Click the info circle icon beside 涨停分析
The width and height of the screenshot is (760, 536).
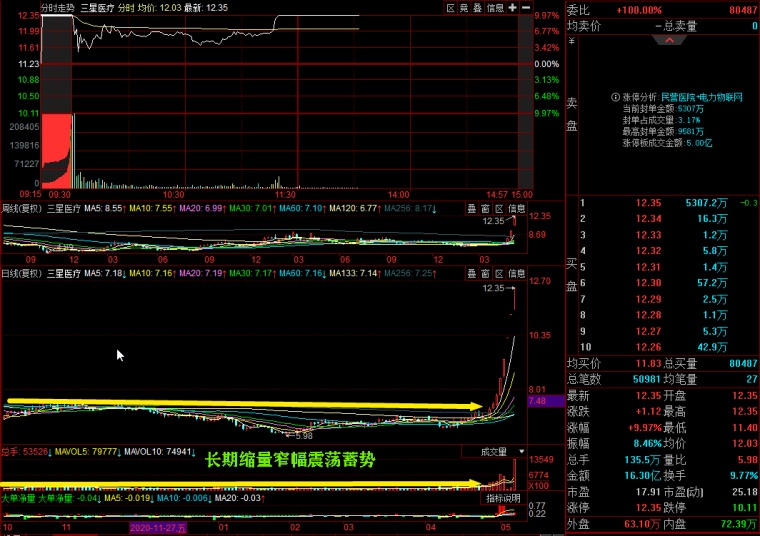[x=615, y=98]
